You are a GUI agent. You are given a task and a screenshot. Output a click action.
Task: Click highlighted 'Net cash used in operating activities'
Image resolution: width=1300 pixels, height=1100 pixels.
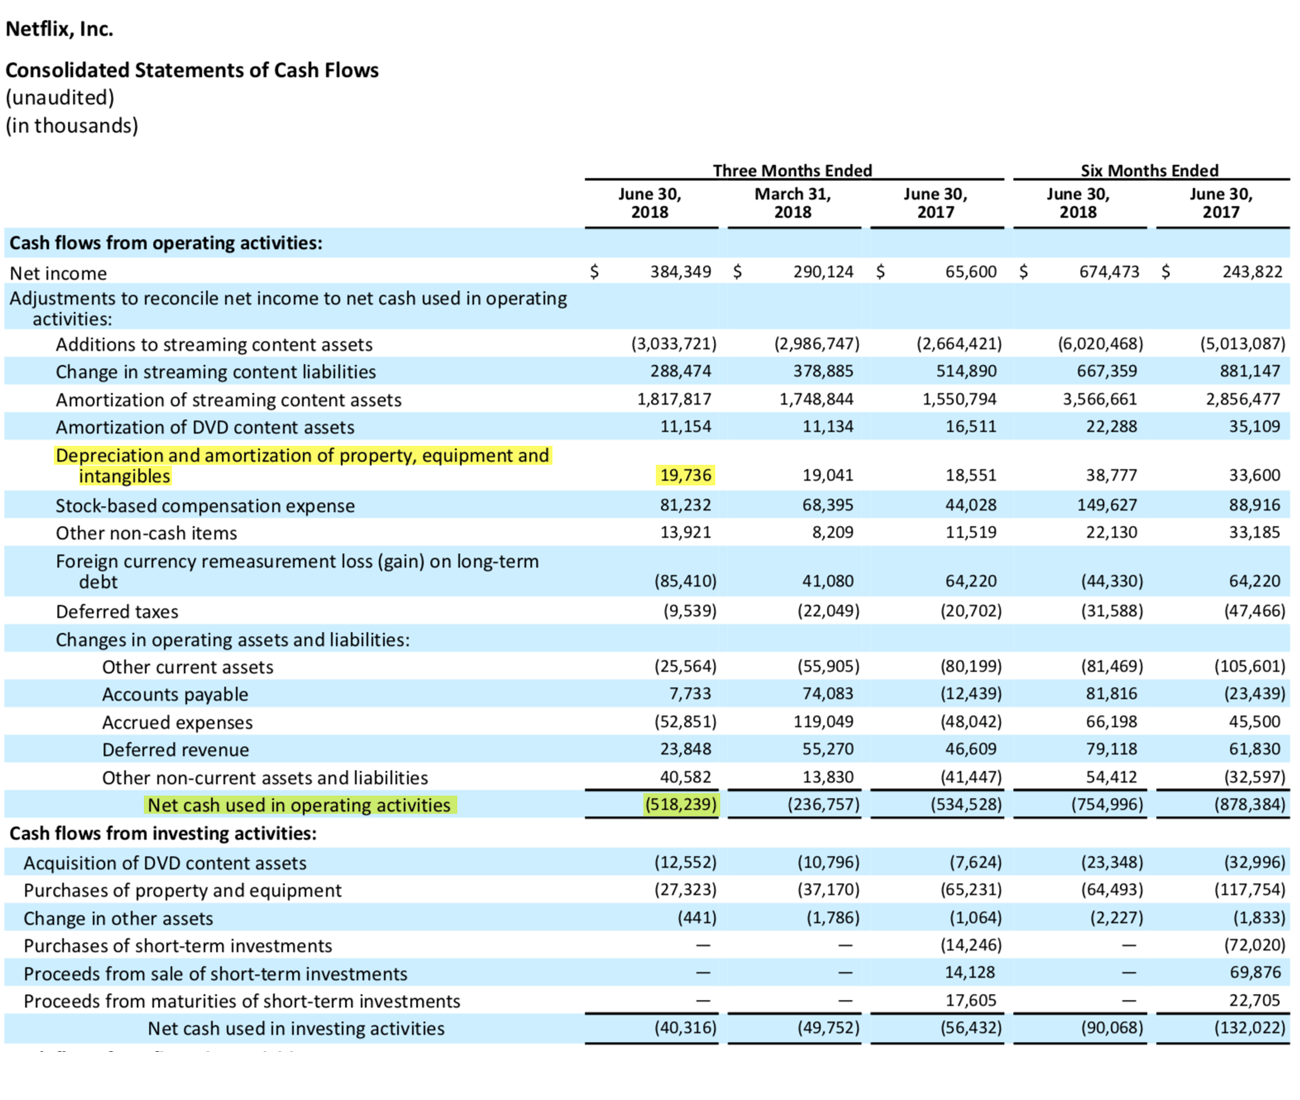point(299,805)
